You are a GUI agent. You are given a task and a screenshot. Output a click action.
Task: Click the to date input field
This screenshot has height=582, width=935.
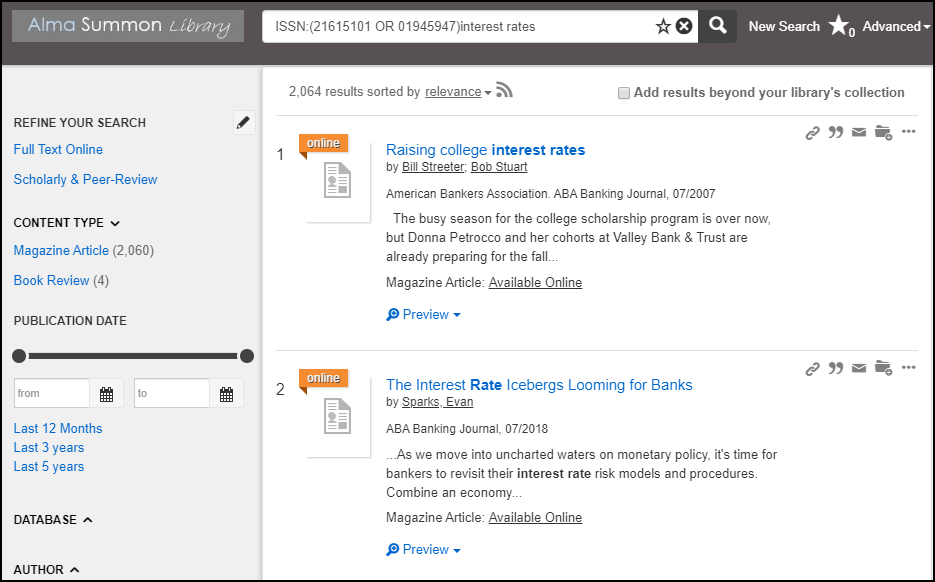tap(172, 394)
